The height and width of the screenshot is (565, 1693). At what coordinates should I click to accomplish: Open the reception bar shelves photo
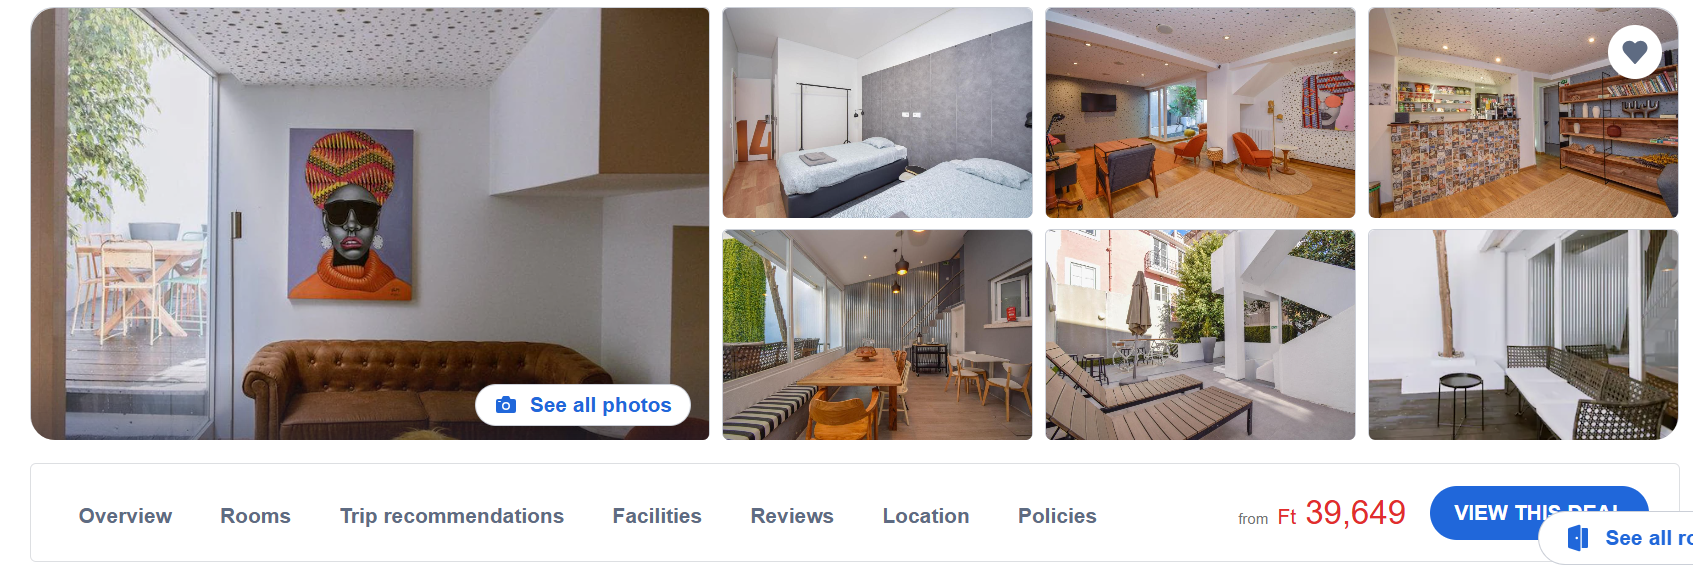point(1523,113)
